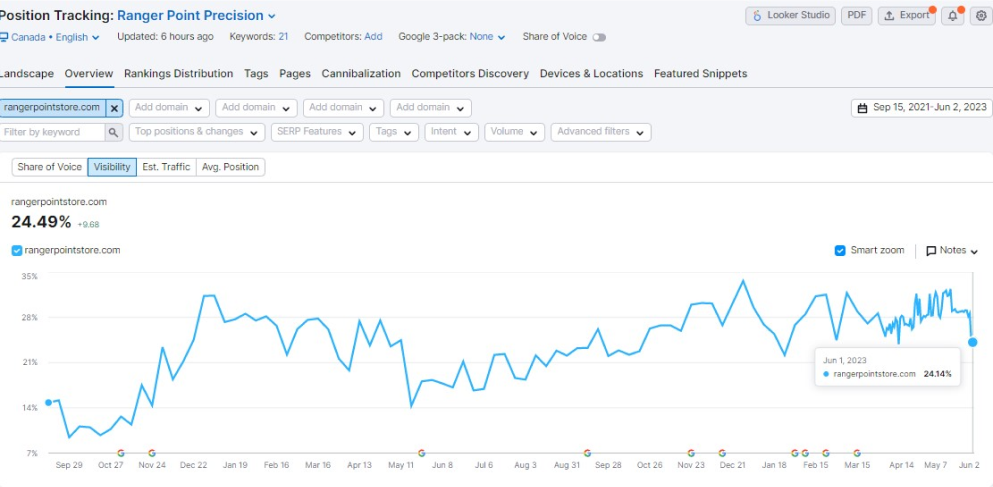Open Keywords count link 21
Screen dimensions: 993x487
point(282,37)
